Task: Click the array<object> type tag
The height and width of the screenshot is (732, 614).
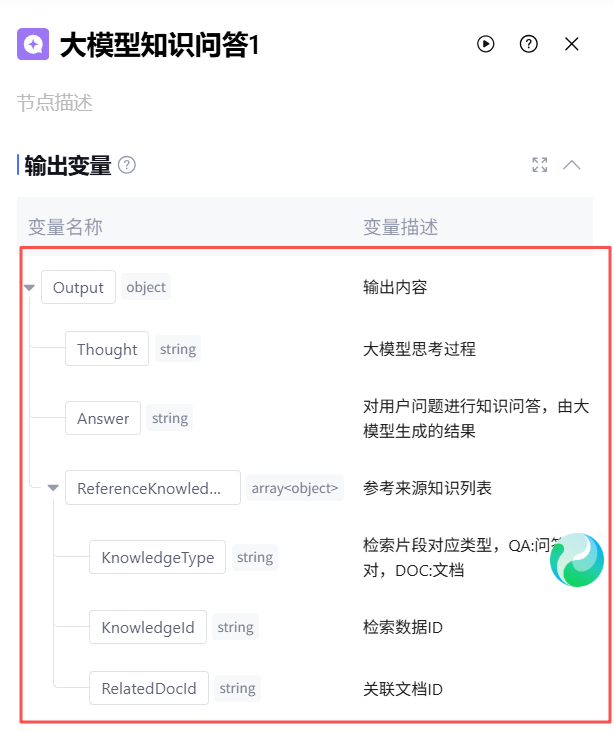Action: (x=295, y=488)
